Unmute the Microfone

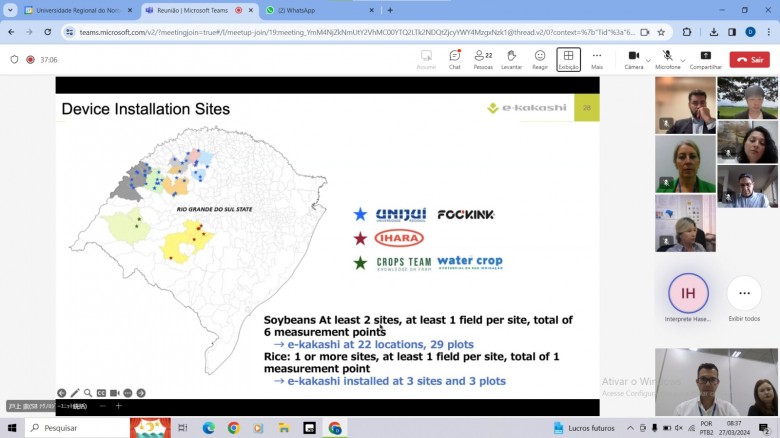pyautogui.click(x=667, y=57)
